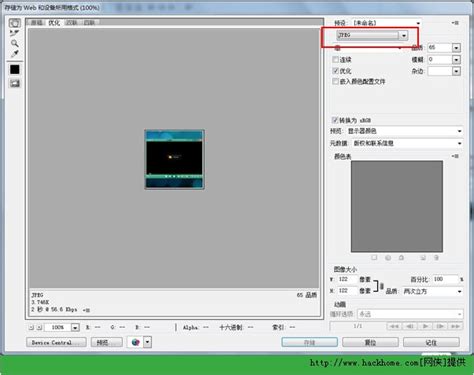Click the 复位 reset button

[x=370, y=342]
